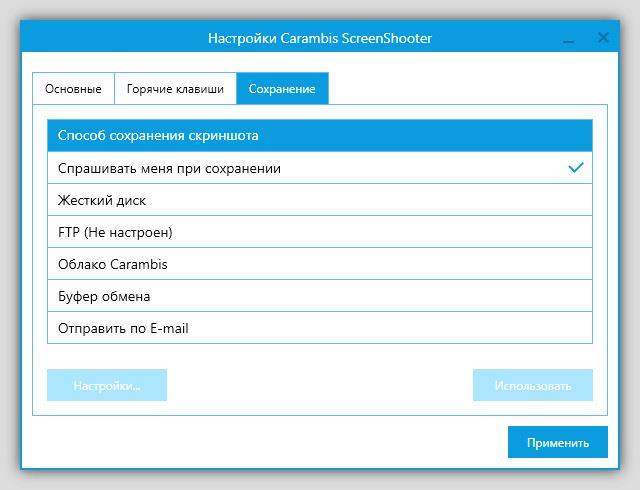Choose Спрашивать меня при сохранении option
Screen dimensions: 640x490
coord(320,168)
